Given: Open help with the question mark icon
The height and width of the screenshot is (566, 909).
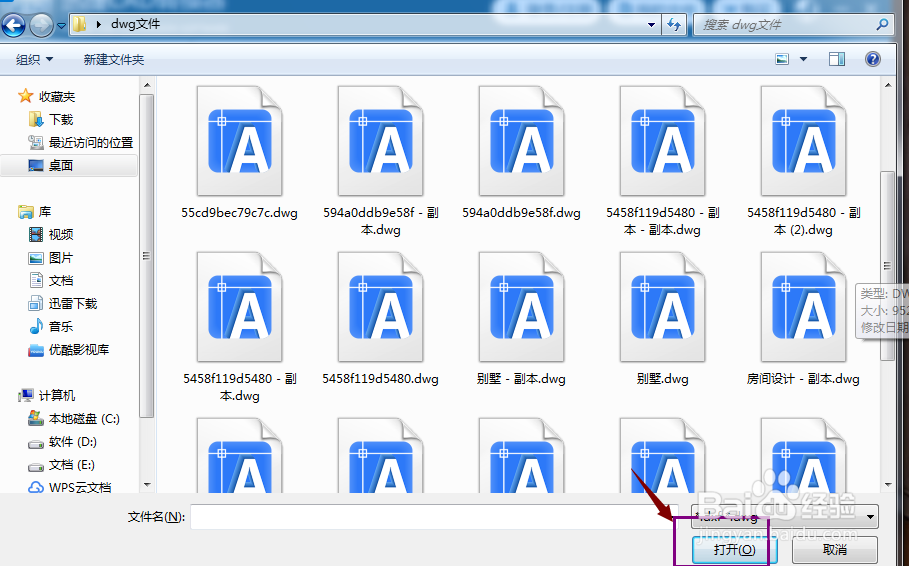Looking at the screenshot, I should [x=872, y=59].
